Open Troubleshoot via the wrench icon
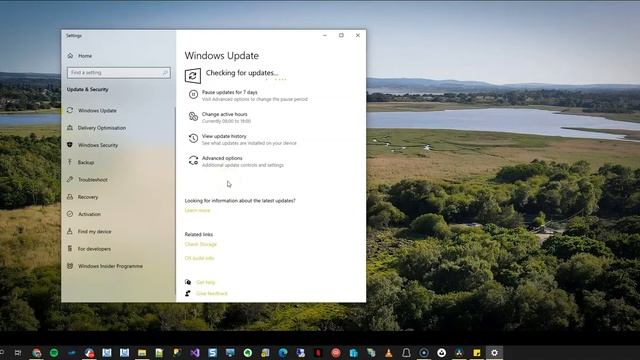 [70, 180]
